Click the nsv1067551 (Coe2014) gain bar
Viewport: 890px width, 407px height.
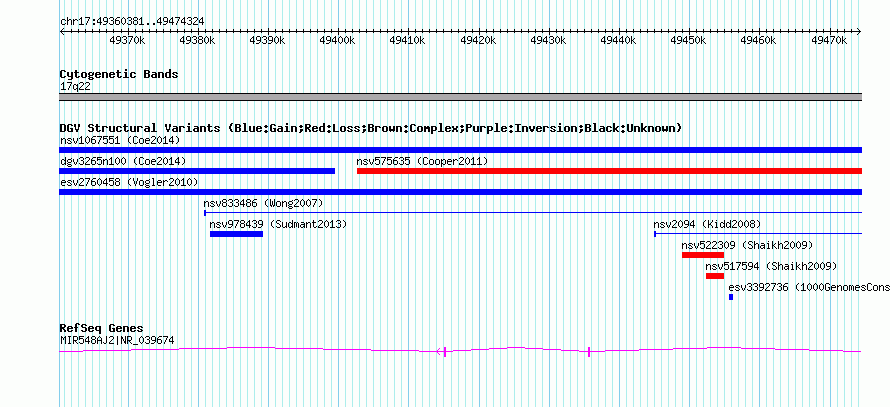pos(460,150)
